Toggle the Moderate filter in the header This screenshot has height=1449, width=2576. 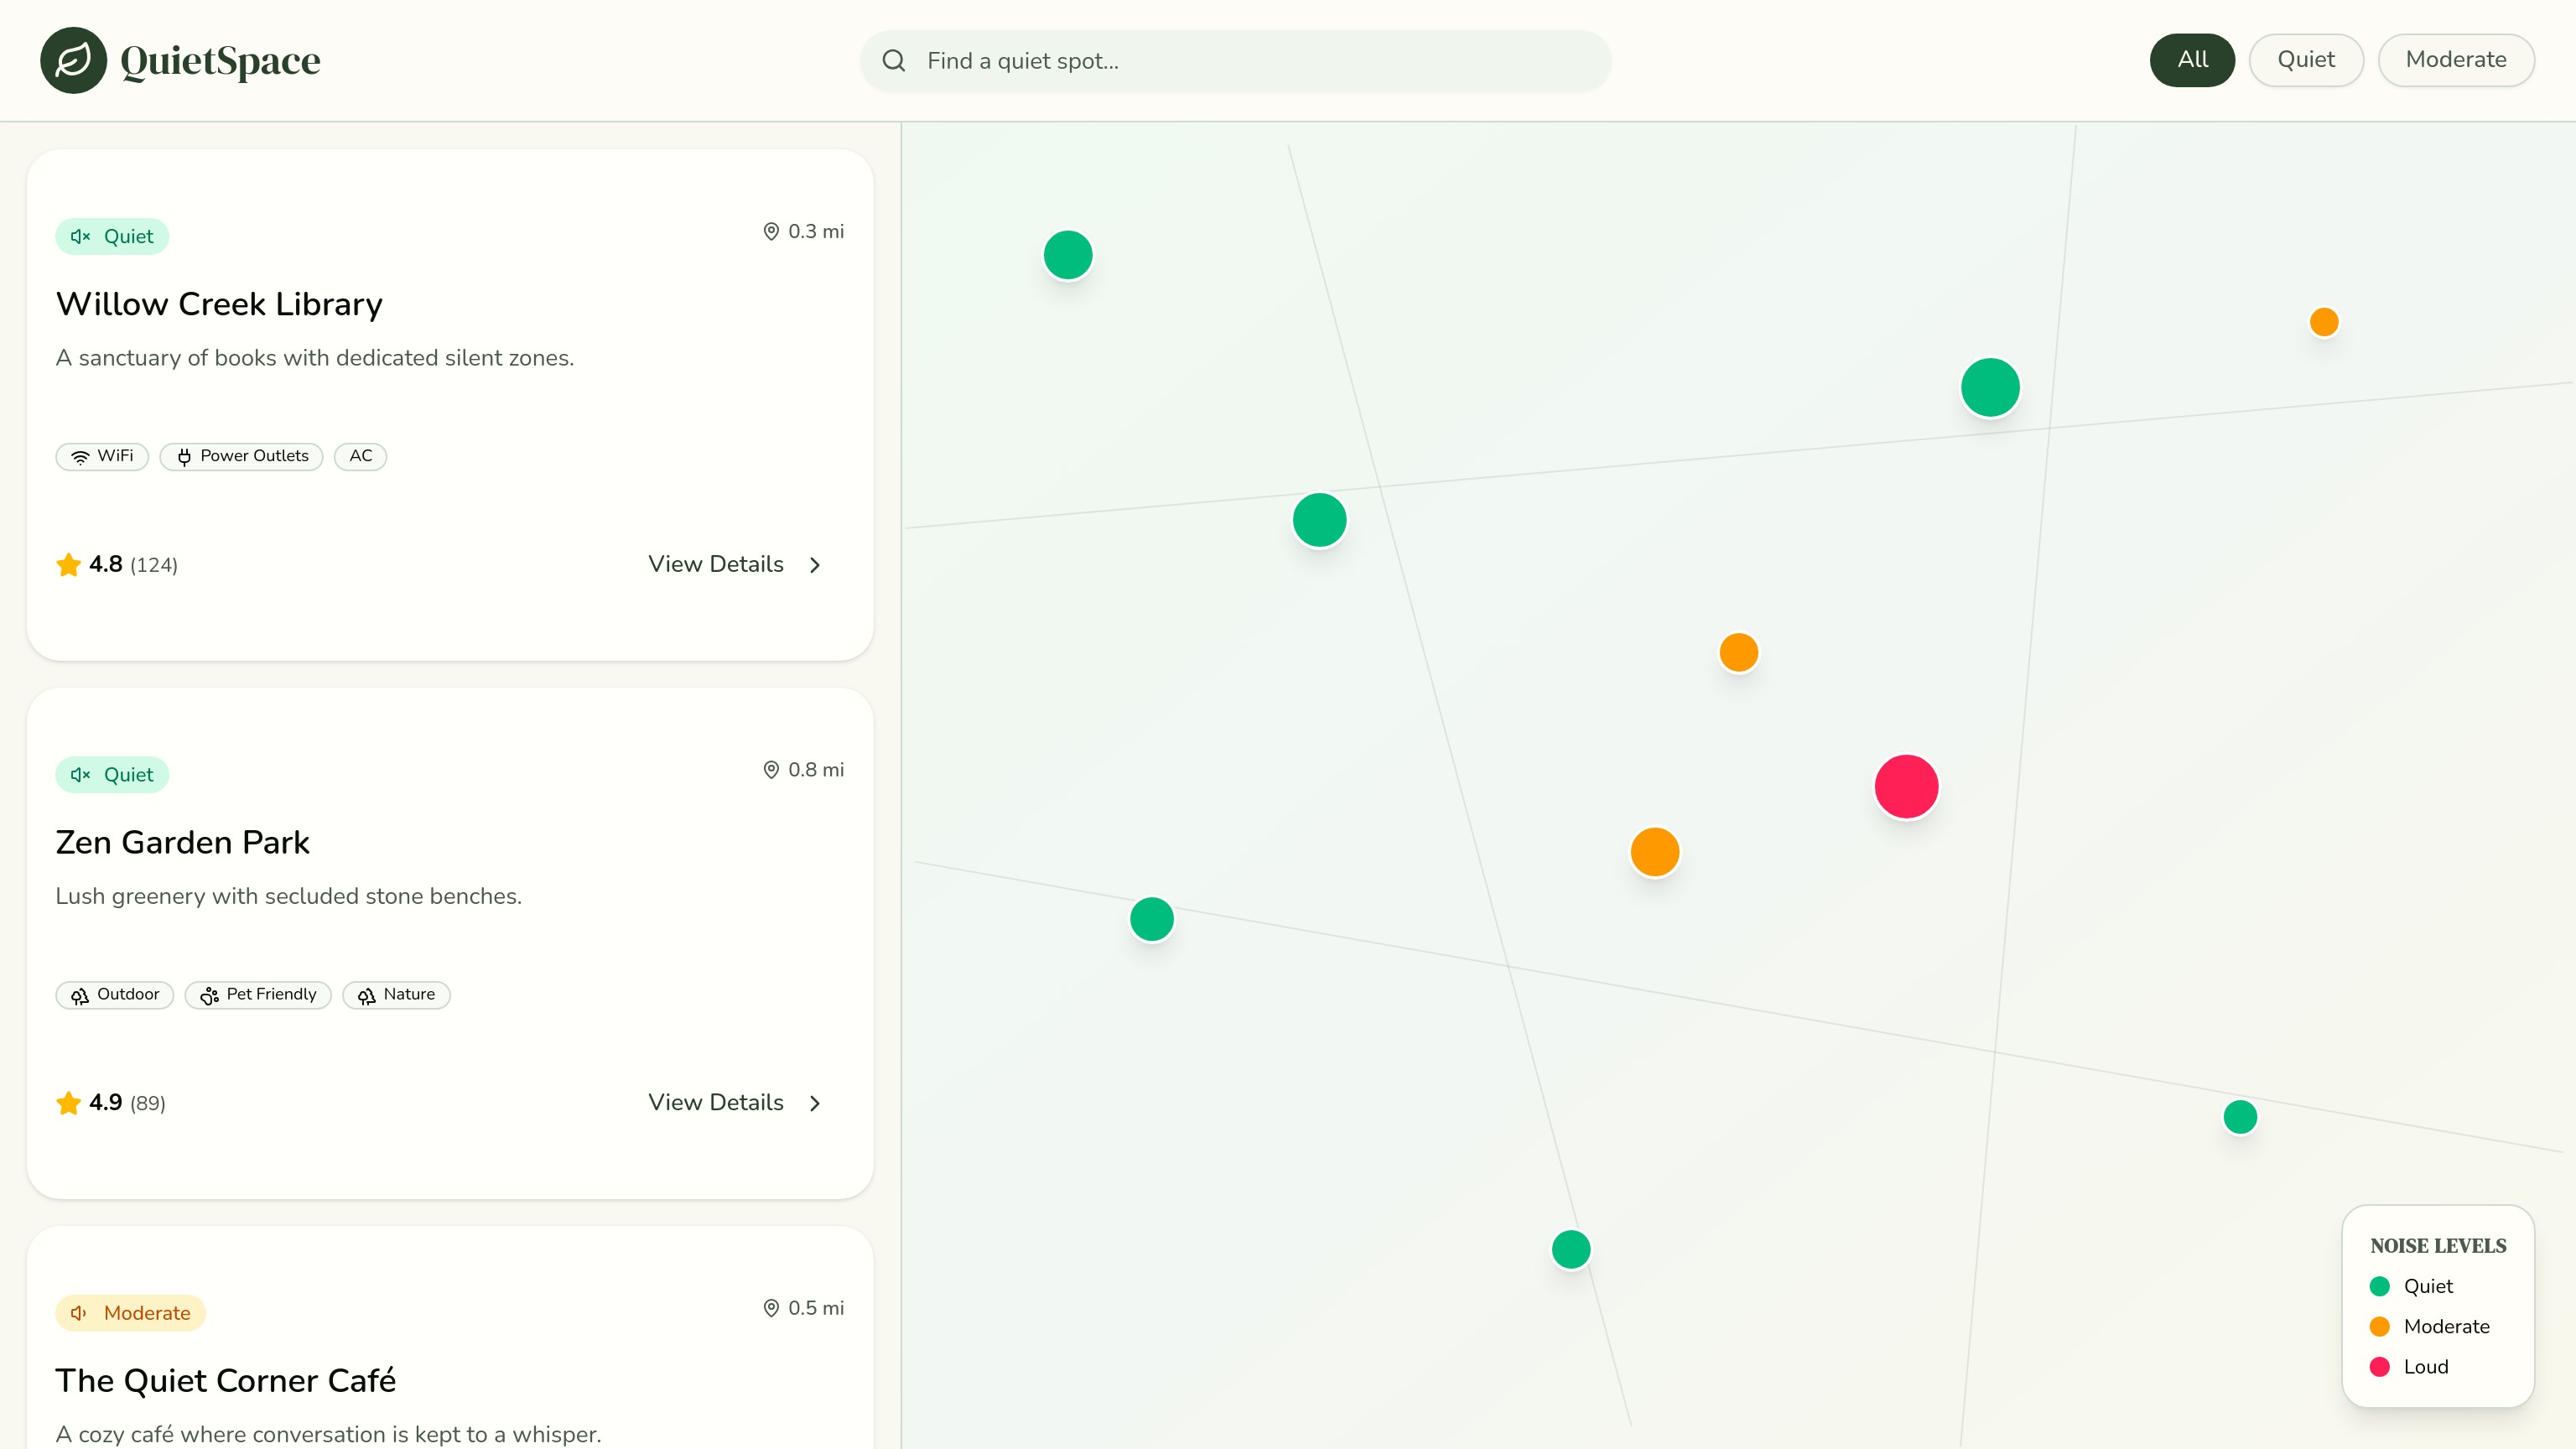(2455, 60)
